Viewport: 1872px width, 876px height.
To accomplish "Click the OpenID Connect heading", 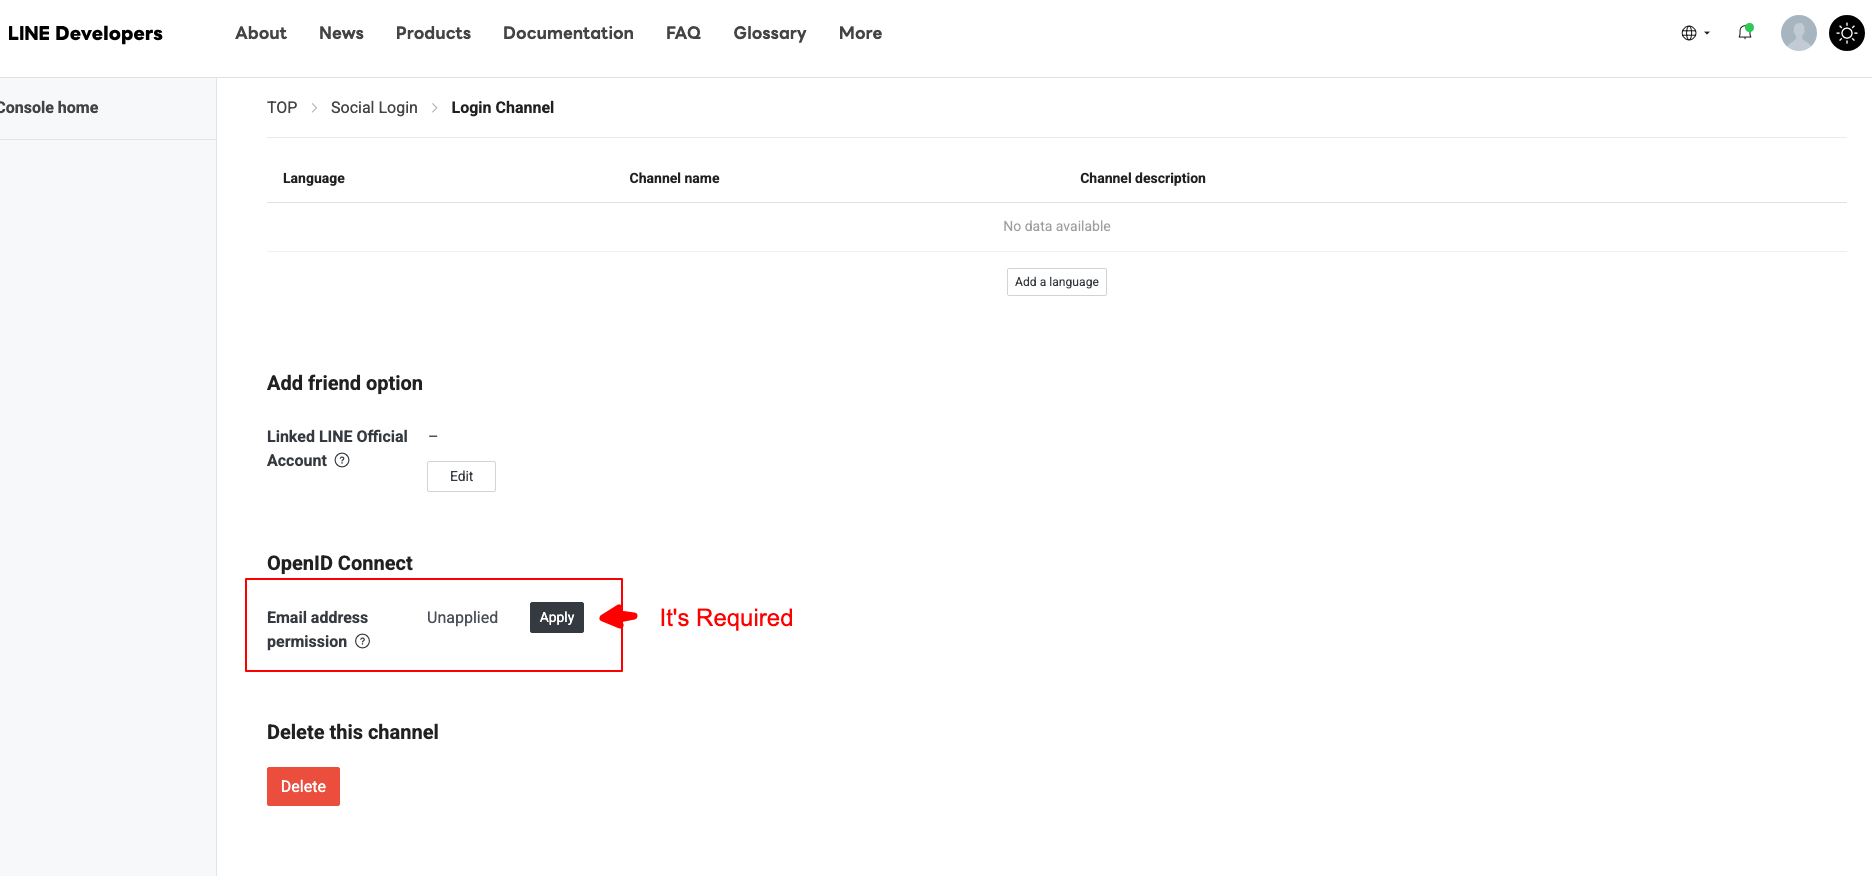I will (x=339, y=563).
